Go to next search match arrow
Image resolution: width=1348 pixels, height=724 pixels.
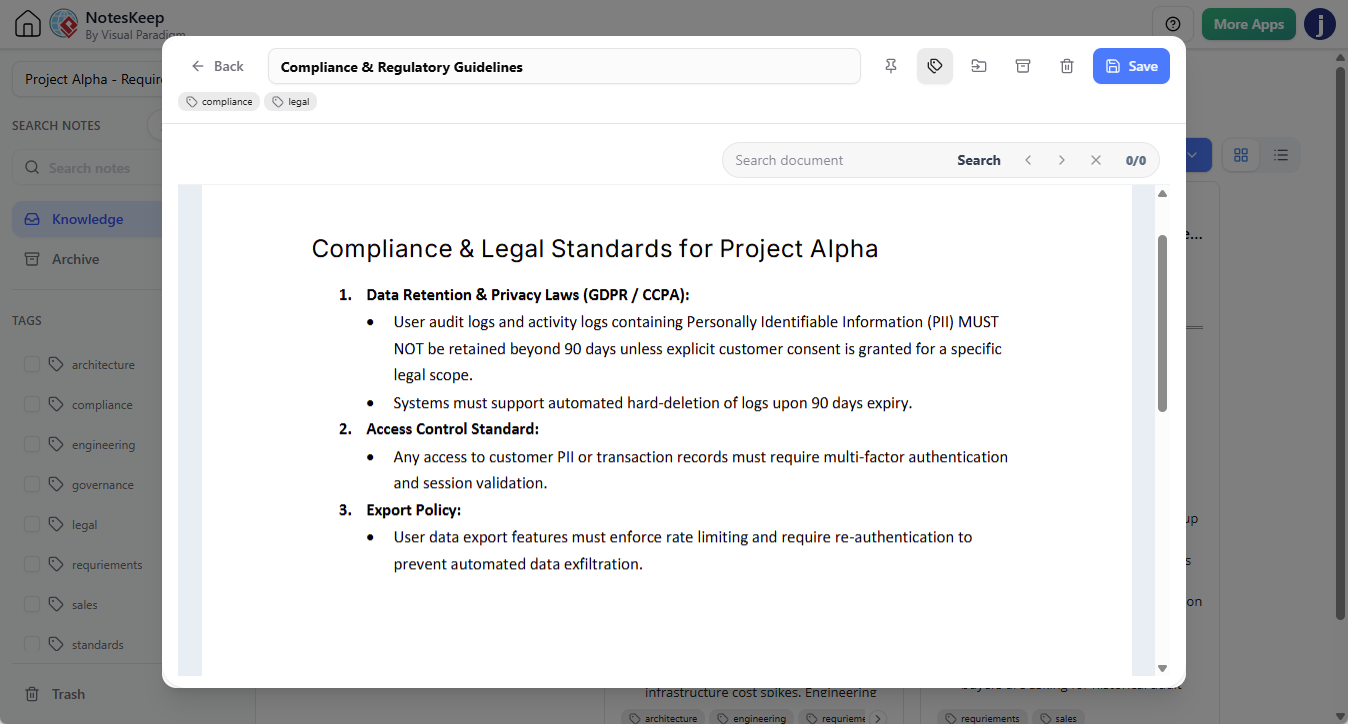[x=1062, y=160]
